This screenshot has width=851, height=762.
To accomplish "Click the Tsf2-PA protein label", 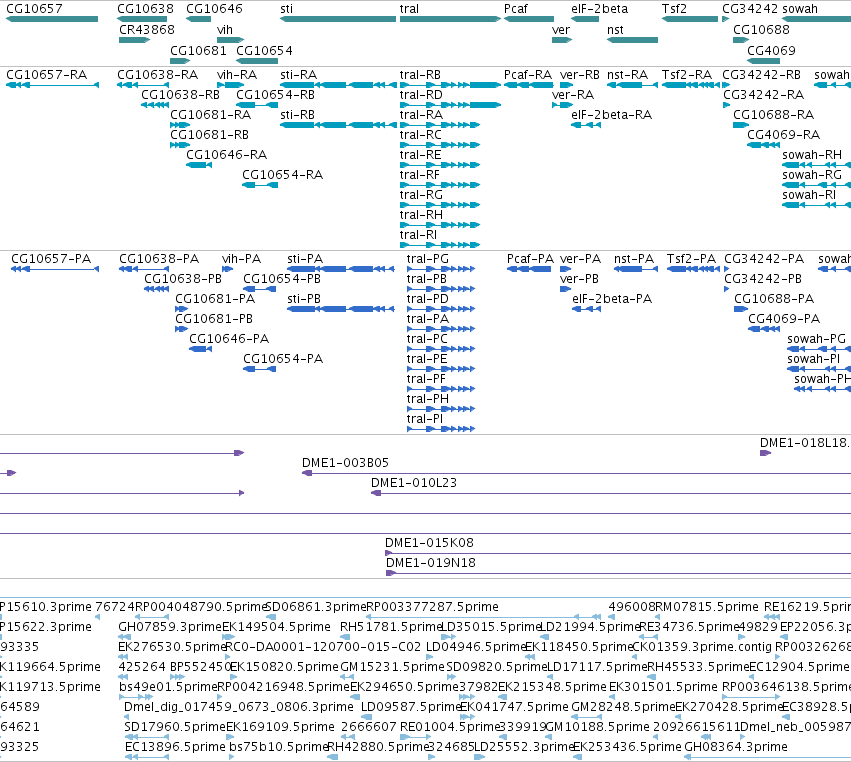I will (691, 259).
